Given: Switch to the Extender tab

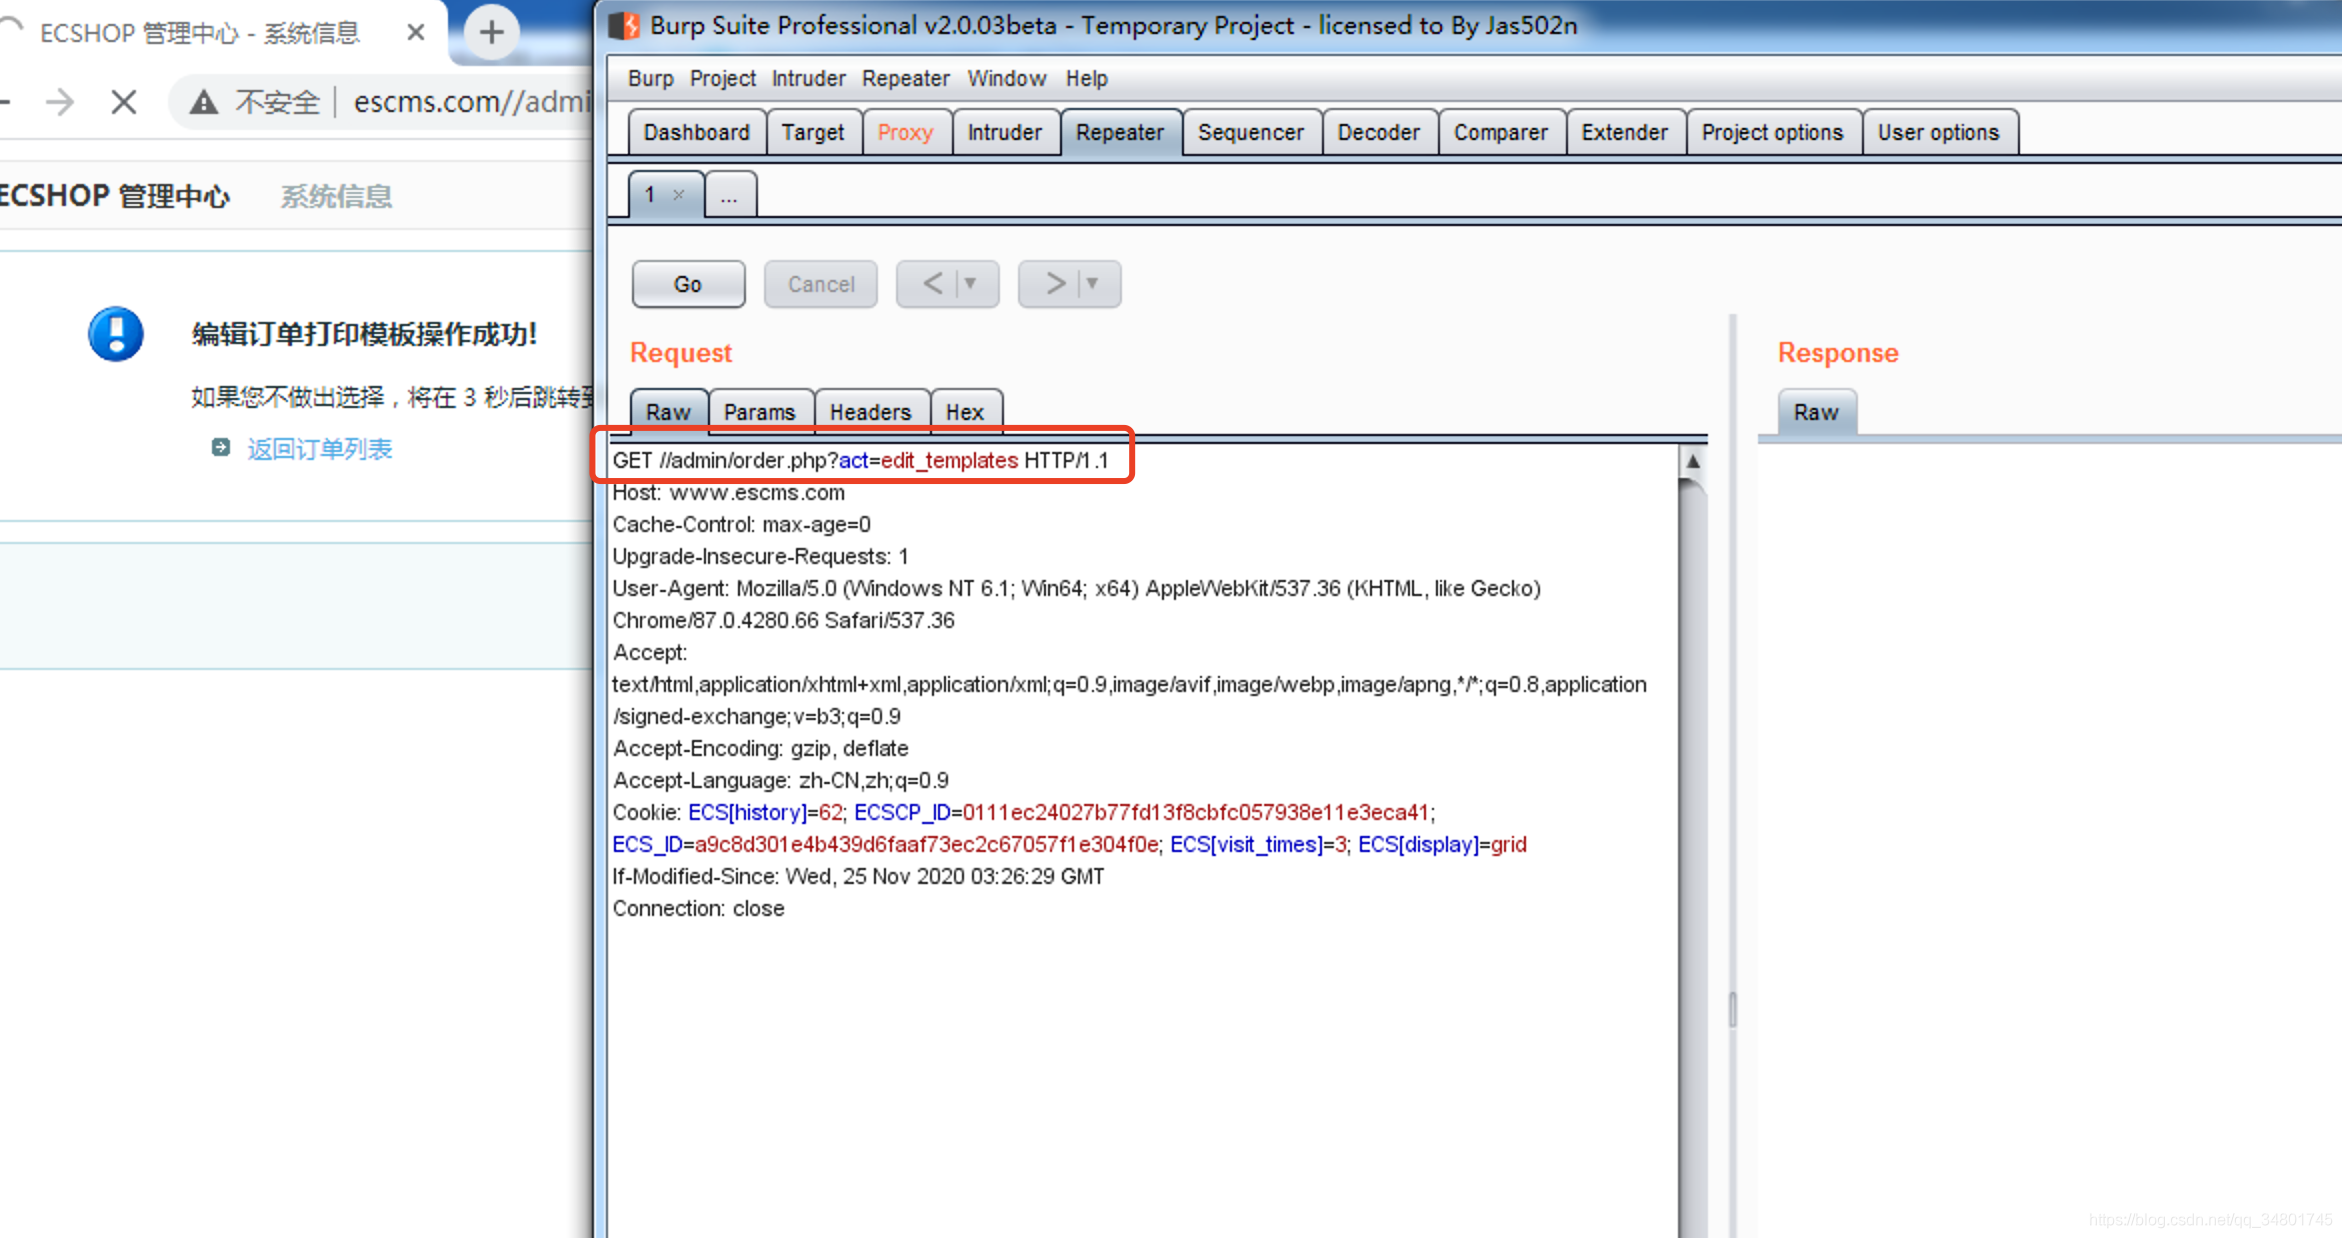Looking at the screenshot, I should click(1625, 132).
